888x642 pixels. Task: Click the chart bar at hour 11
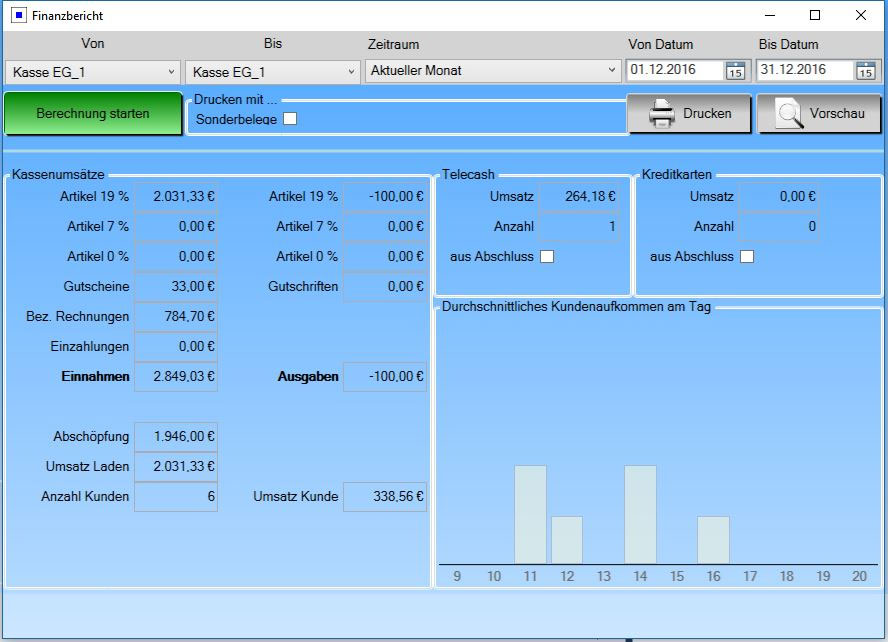[x=530, y=514]
